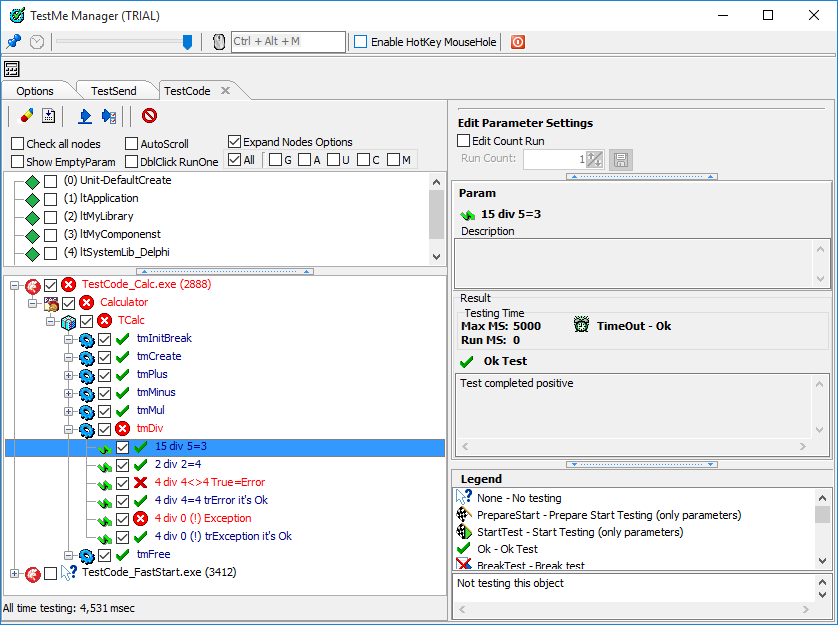Click the red stop testing icon
Screen dimensions: 838x625
pyautogui.click(x=149, y=116)
